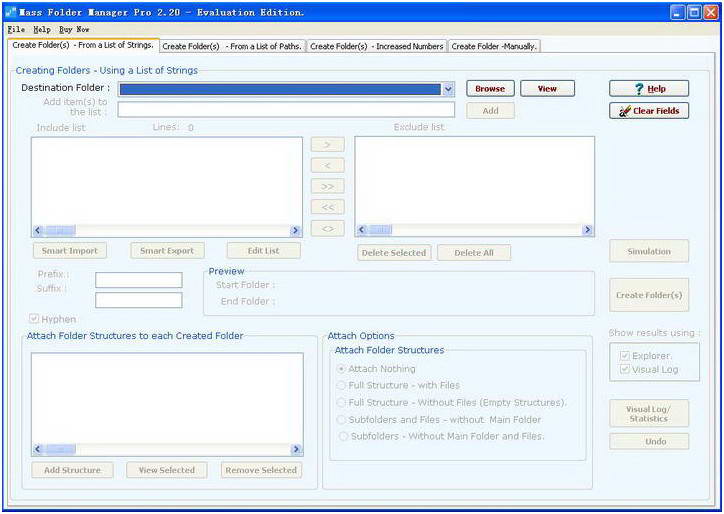Select Full Structure - with Files option

click(342, 385)
